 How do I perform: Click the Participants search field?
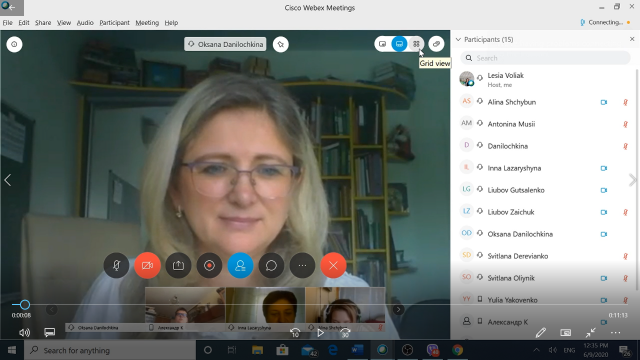point(545,58)
